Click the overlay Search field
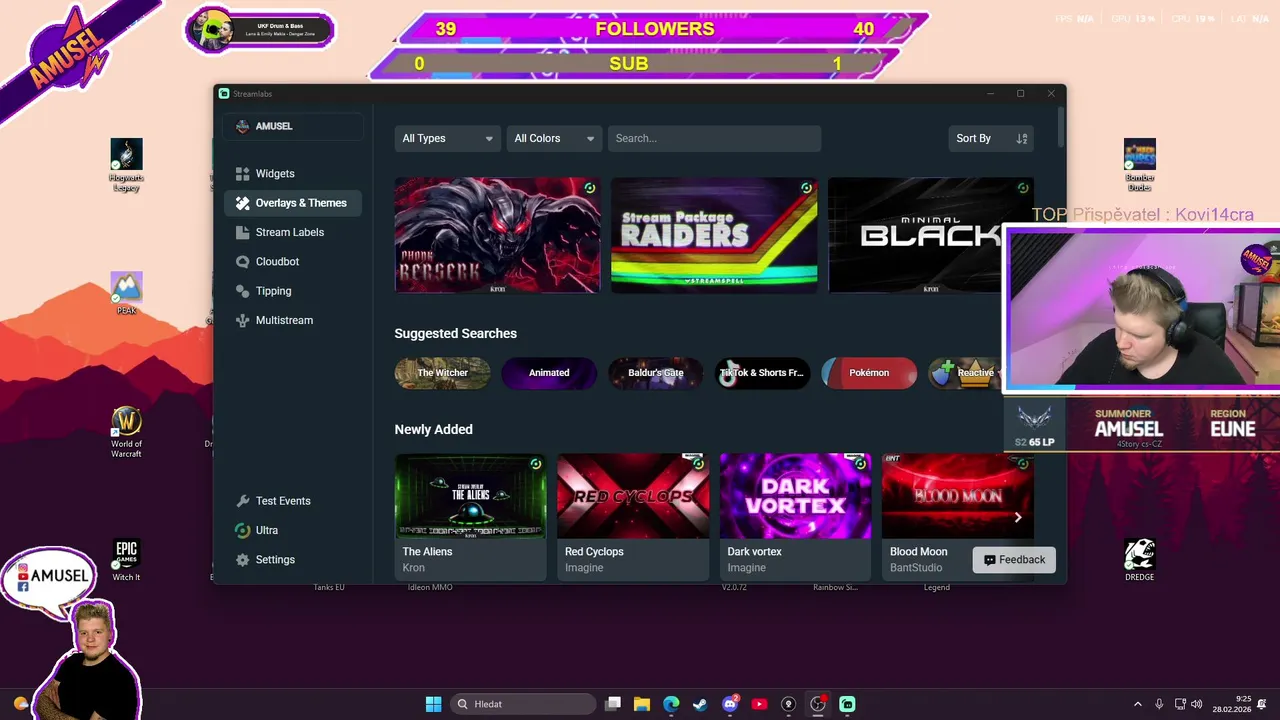This screenshot has height=720, width=1280. click(x=714, y=139)
